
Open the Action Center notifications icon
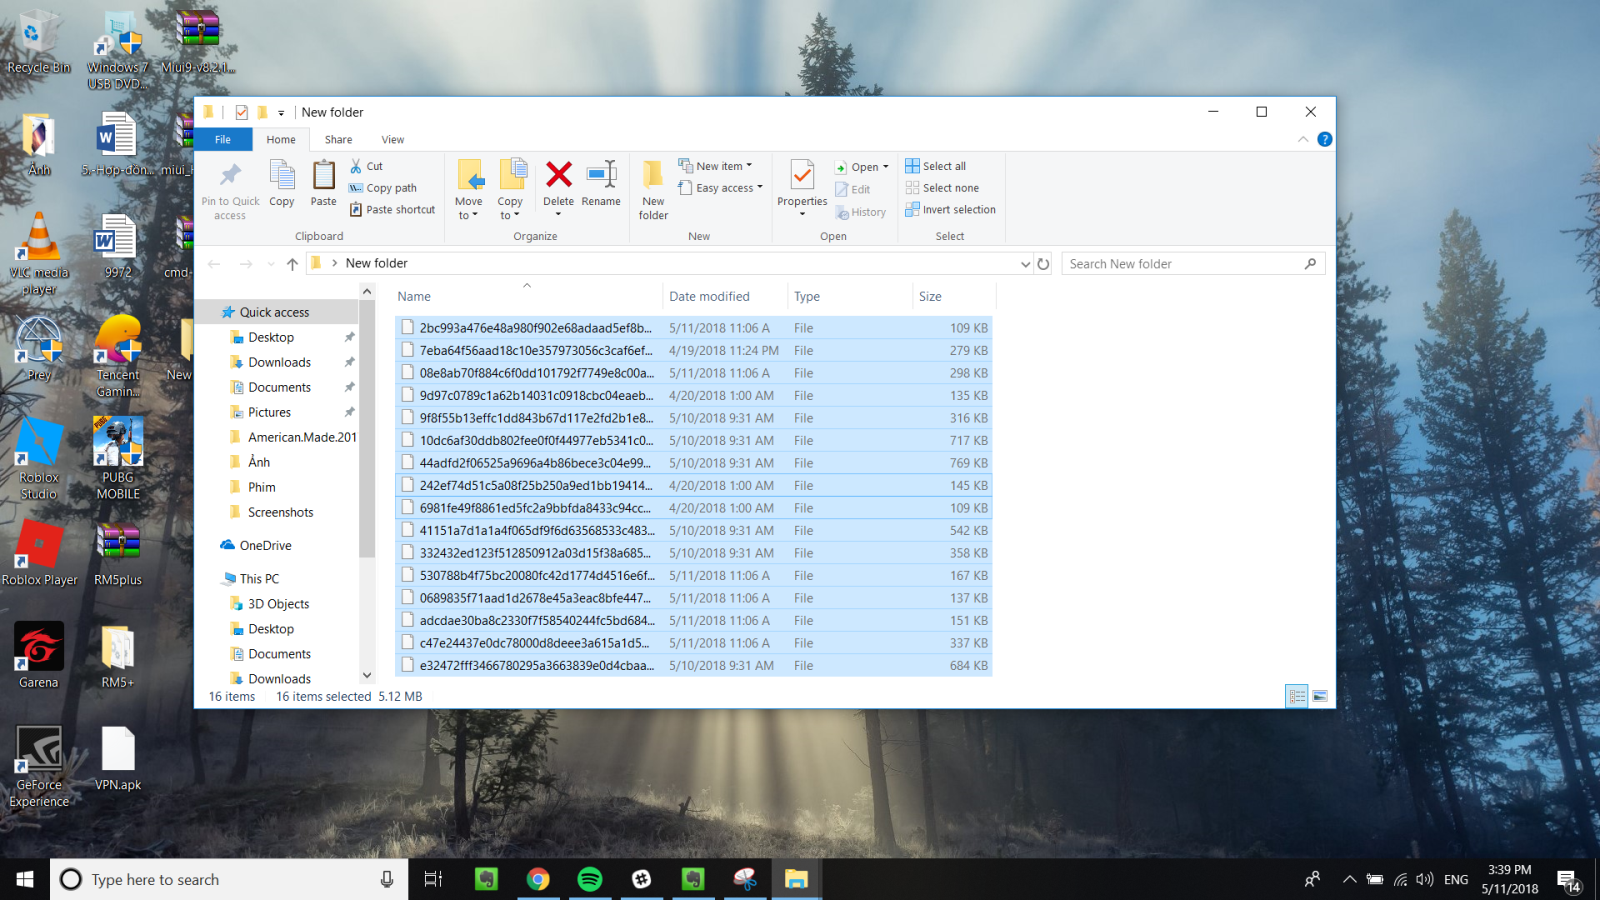click(x=1568, y=879)
